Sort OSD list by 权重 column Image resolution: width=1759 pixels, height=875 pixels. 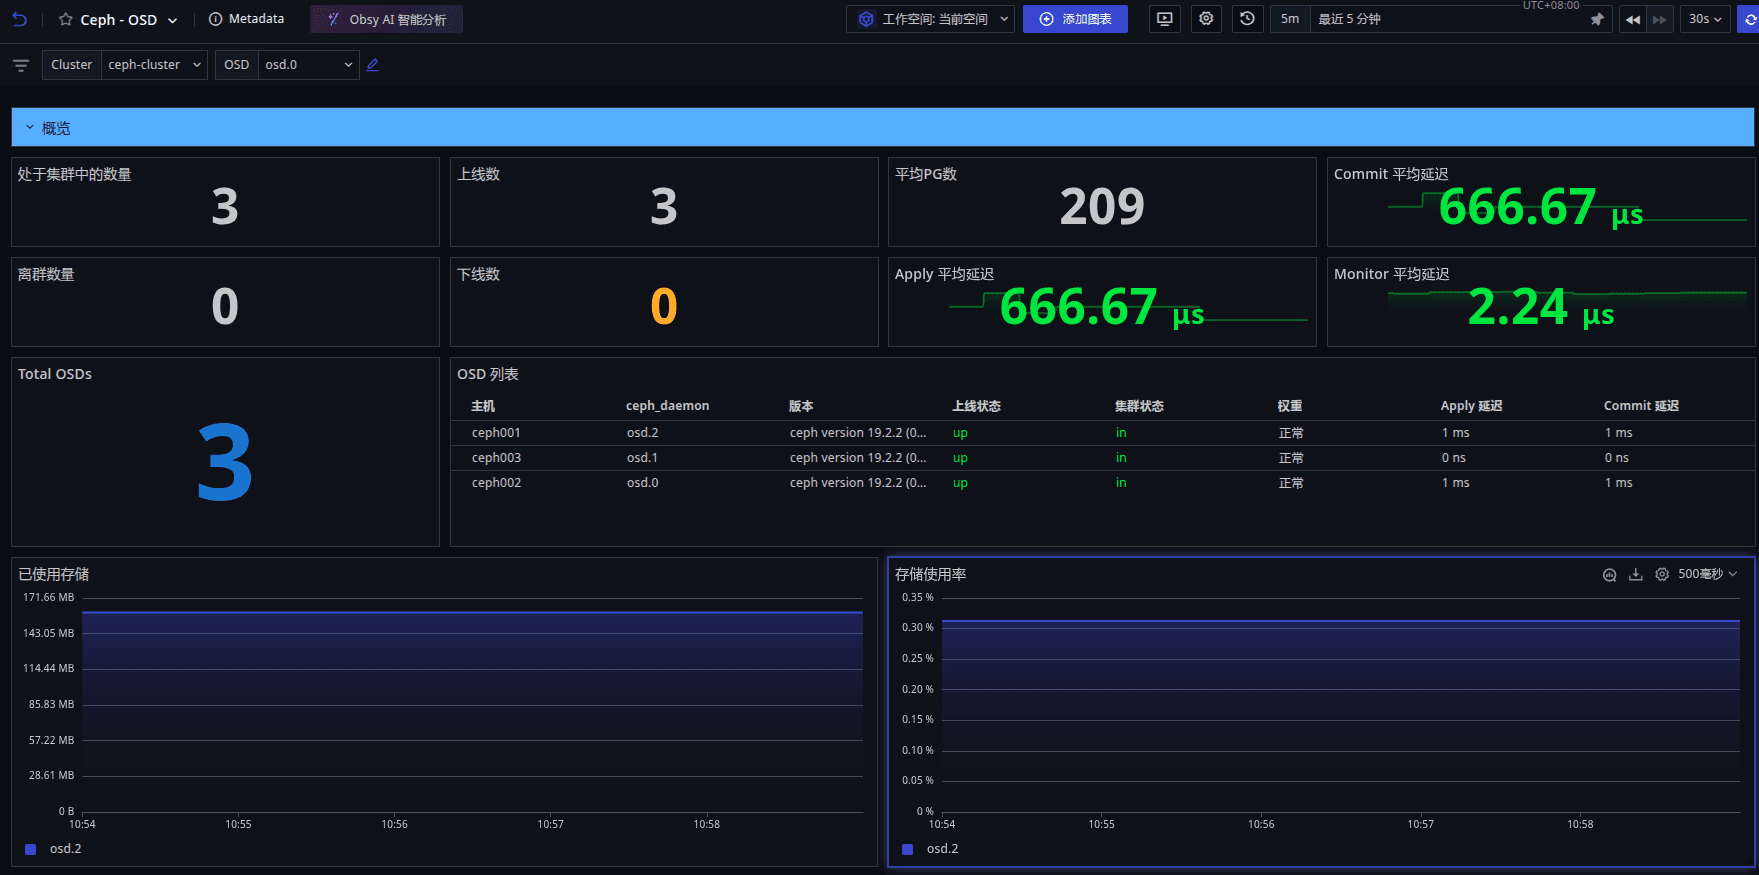[1290, 406]
